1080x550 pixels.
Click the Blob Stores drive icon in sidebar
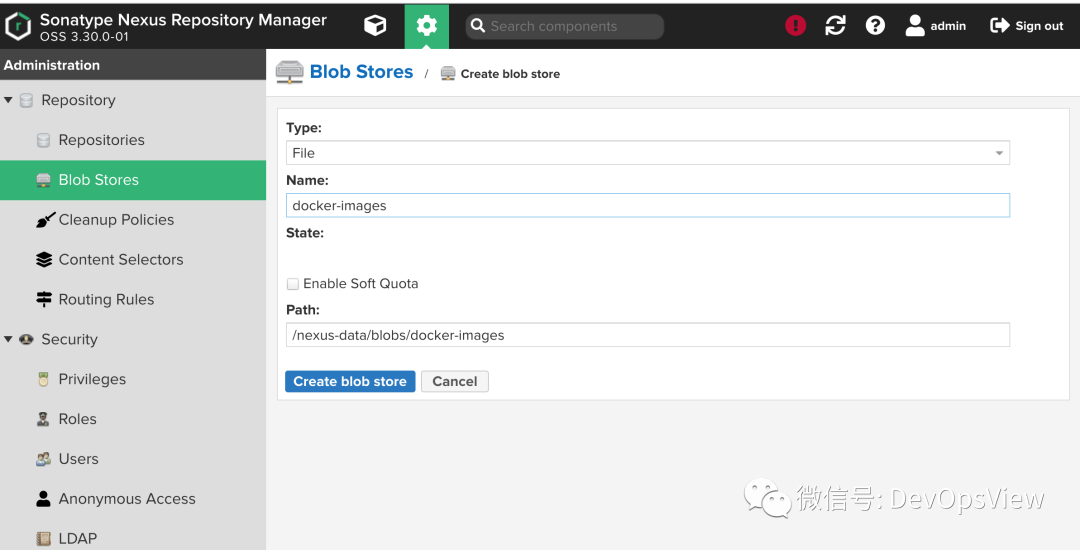(43, 180)
